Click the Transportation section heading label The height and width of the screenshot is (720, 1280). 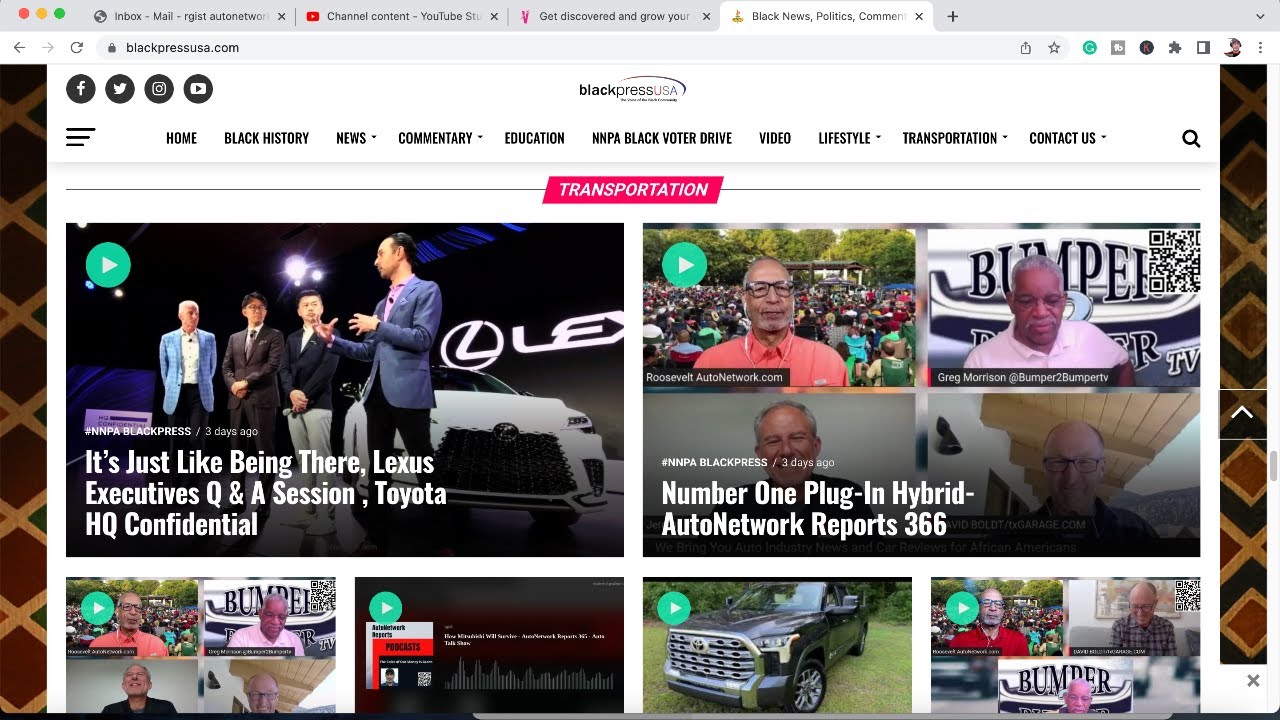tap(633, 189)
